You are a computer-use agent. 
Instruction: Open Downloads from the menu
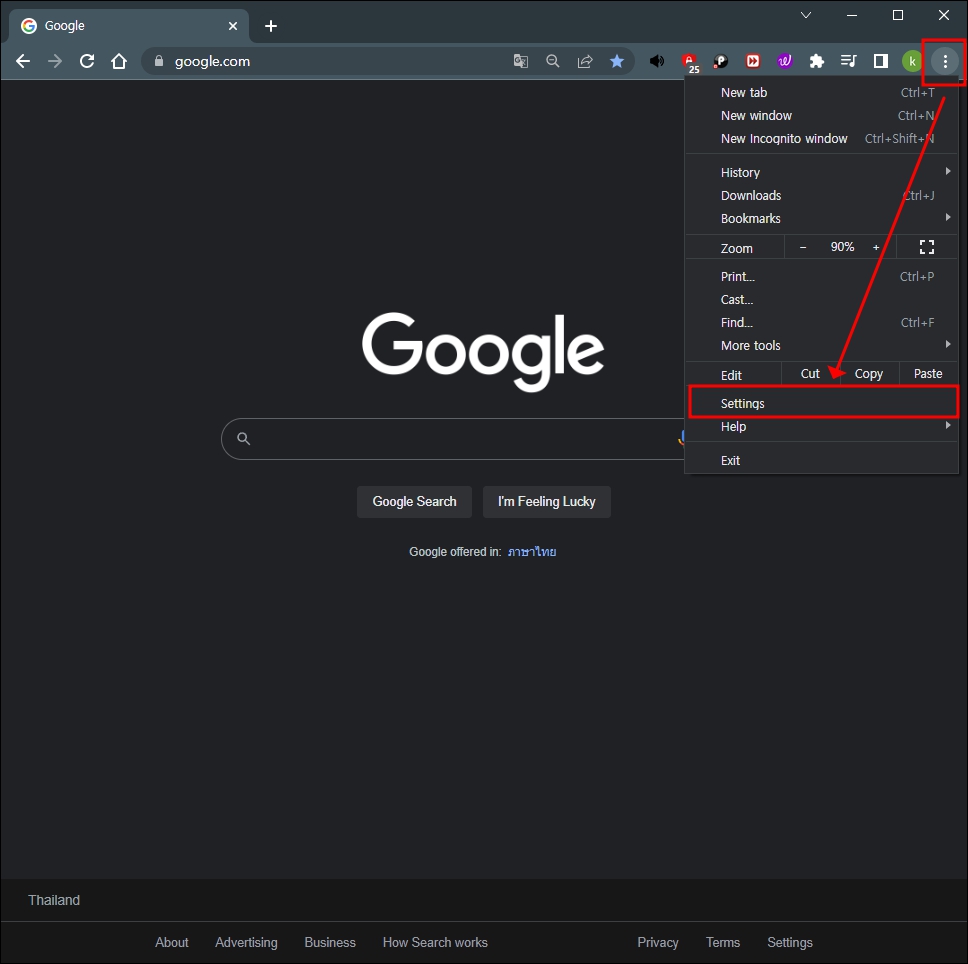click(x=822, y=196)
